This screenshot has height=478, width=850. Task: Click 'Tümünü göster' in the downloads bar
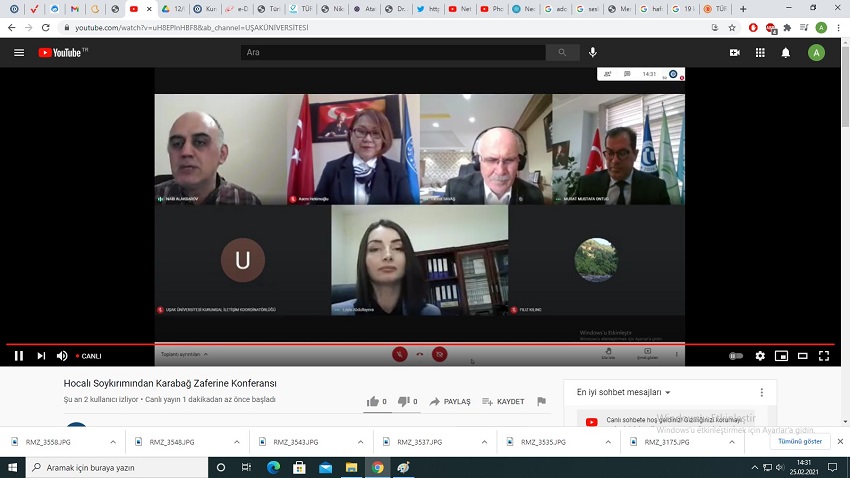click(799, 441)
